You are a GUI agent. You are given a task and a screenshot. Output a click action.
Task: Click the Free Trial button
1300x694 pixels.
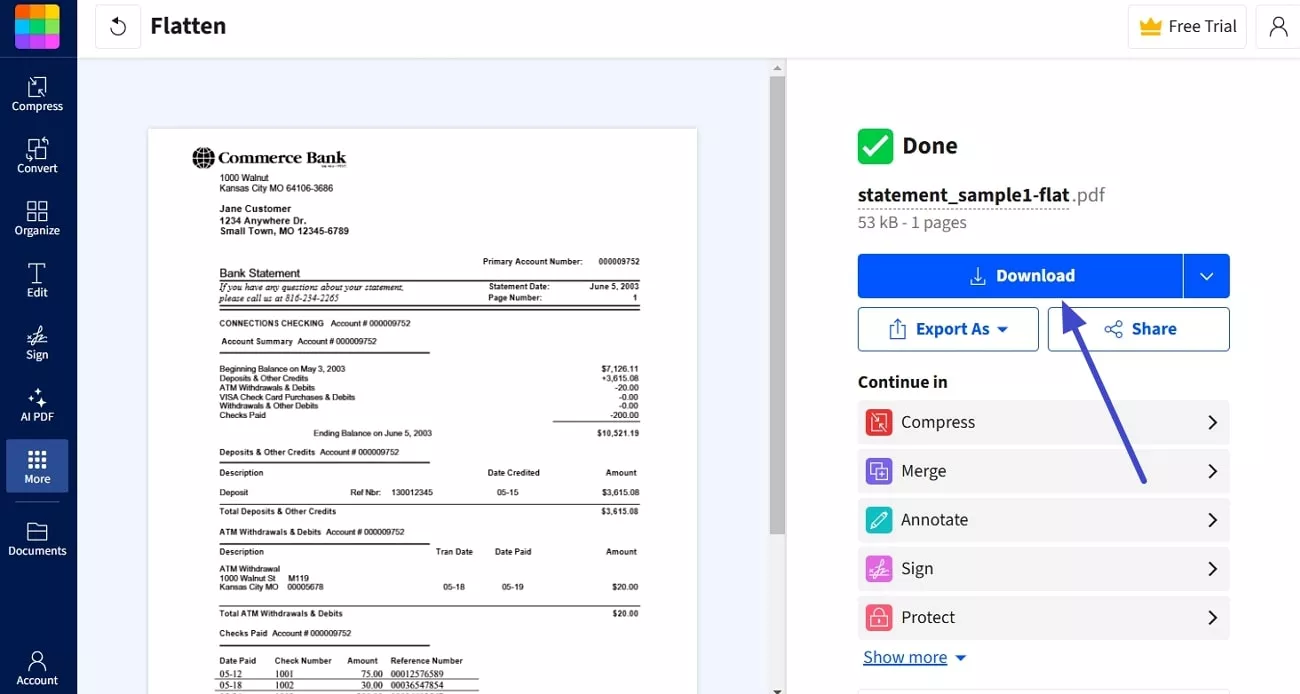tap(1188, 27)
